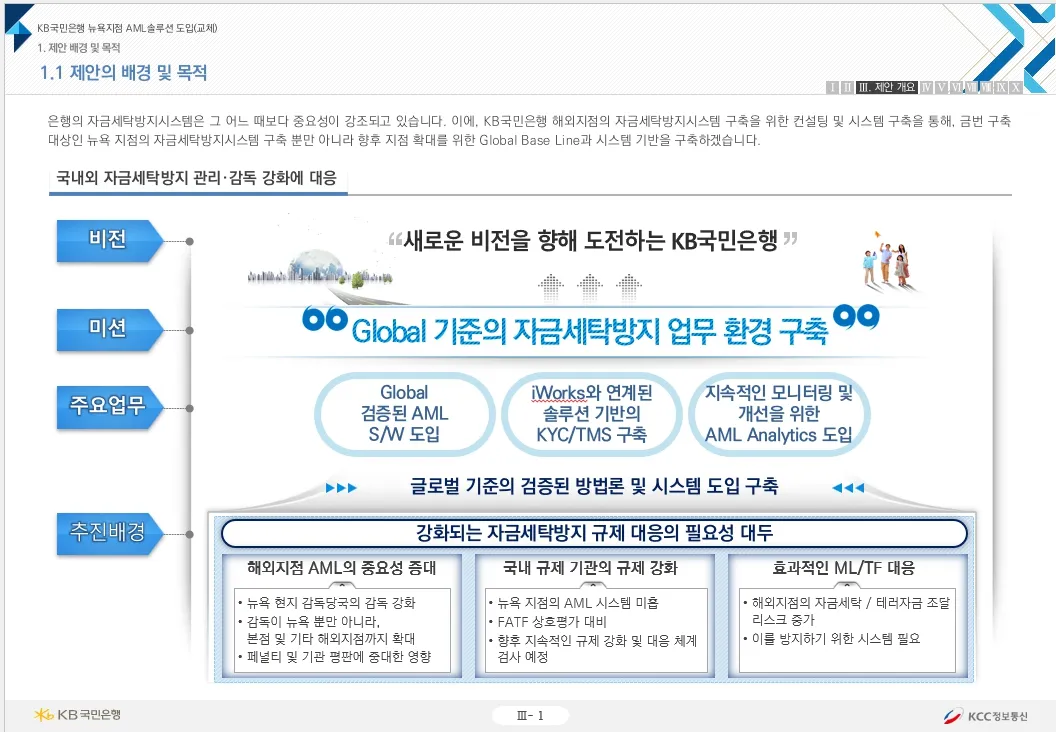Select the globe illustration near the vision banner

click(x=317, y=262)
